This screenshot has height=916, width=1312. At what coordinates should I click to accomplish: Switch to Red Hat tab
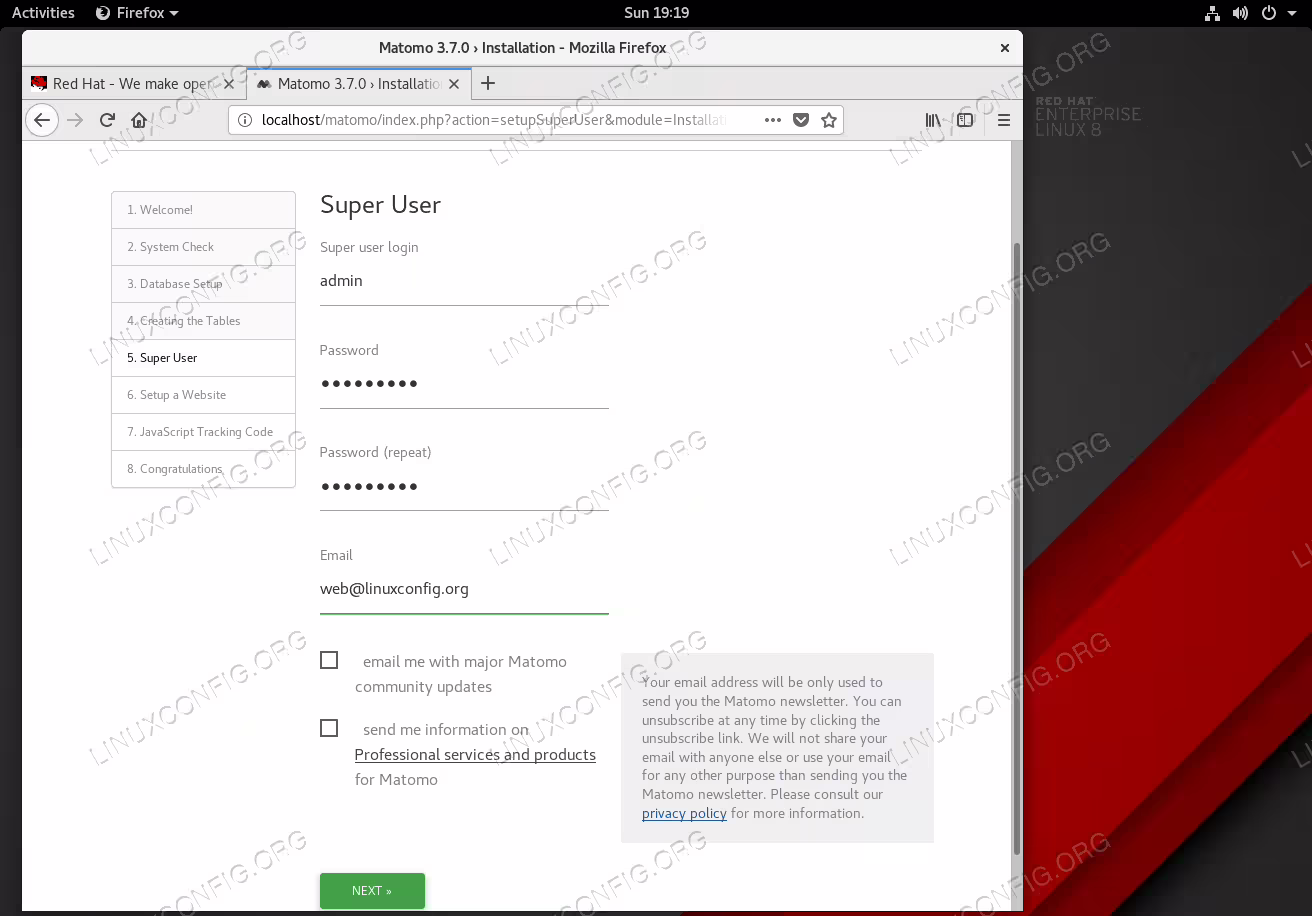pos(133,84)
